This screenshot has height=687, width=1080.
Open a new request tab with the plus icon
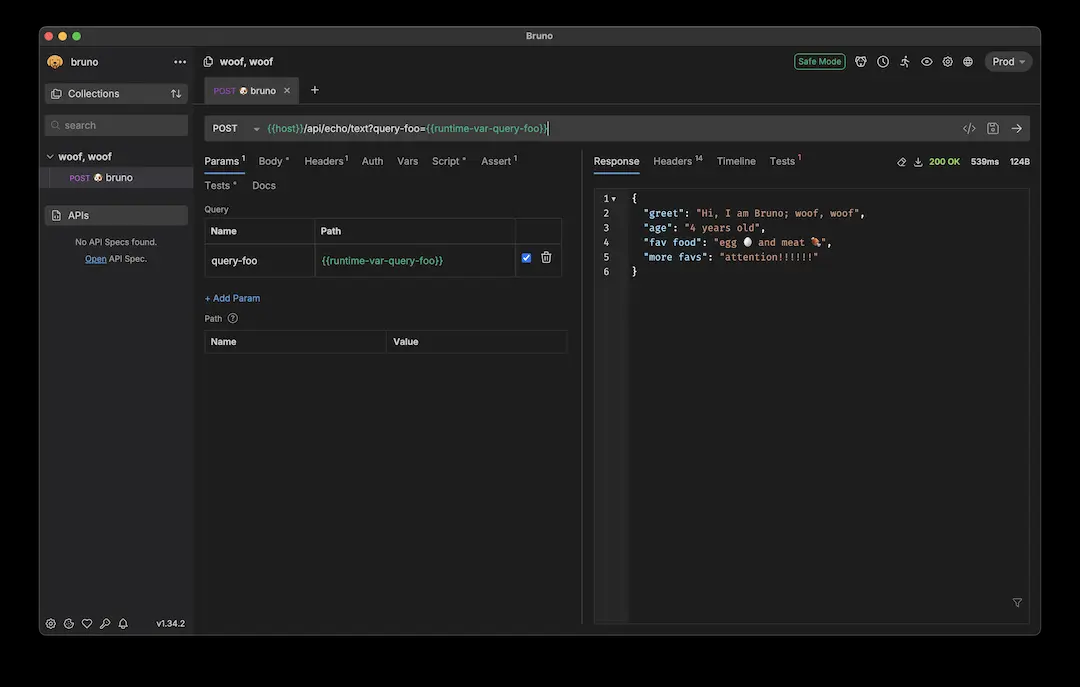(x=315, y=90)
